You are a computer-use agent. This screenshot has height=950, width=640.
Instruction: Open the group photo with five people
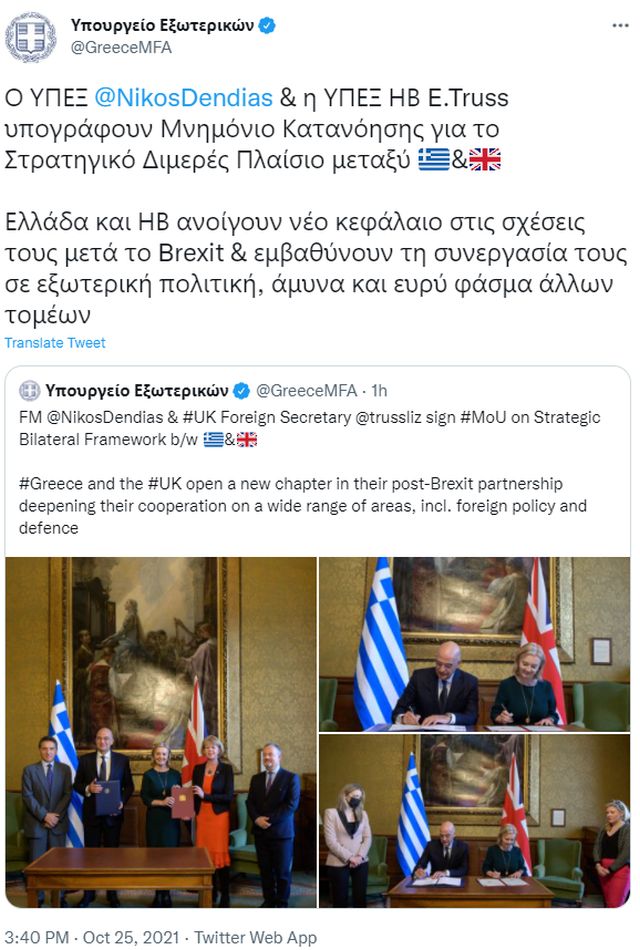[x=161, y=732]
